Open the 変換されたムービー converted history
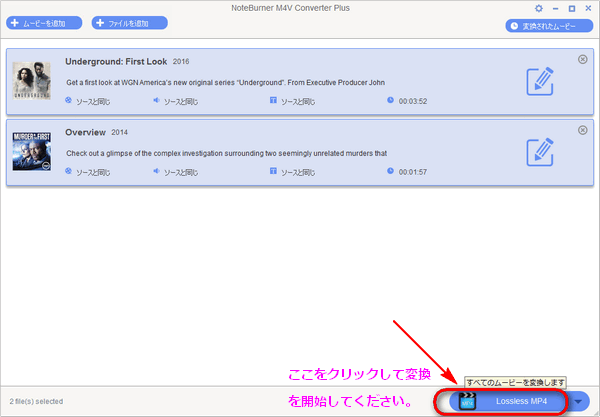 (x=549, y=26)
